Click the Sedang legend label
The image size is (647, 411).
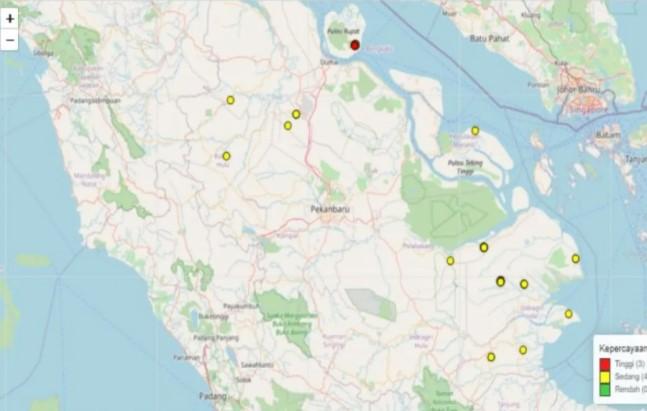630,376
